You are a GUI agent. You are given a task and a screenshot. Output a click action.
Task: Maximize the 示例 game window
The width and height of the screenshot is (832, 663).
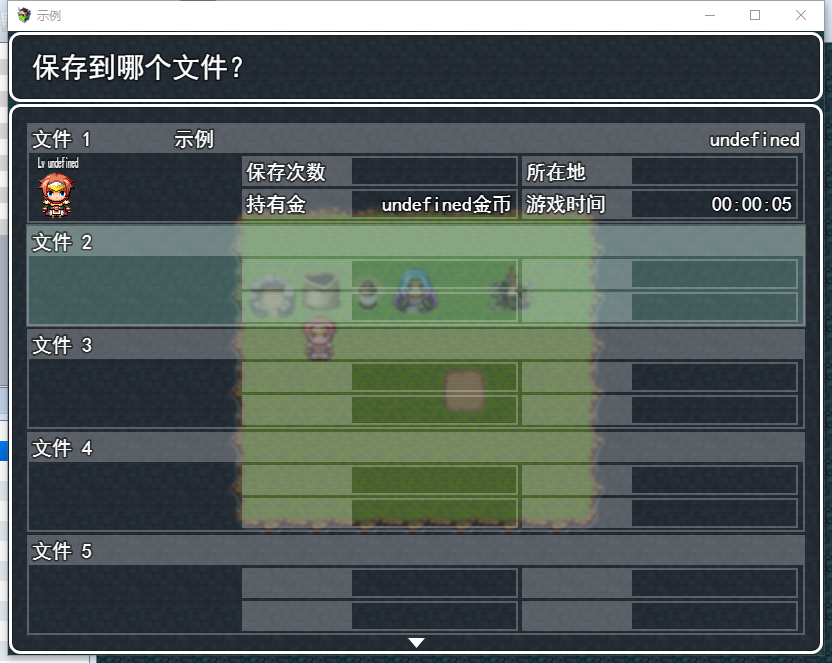click(x=755, y=15)
